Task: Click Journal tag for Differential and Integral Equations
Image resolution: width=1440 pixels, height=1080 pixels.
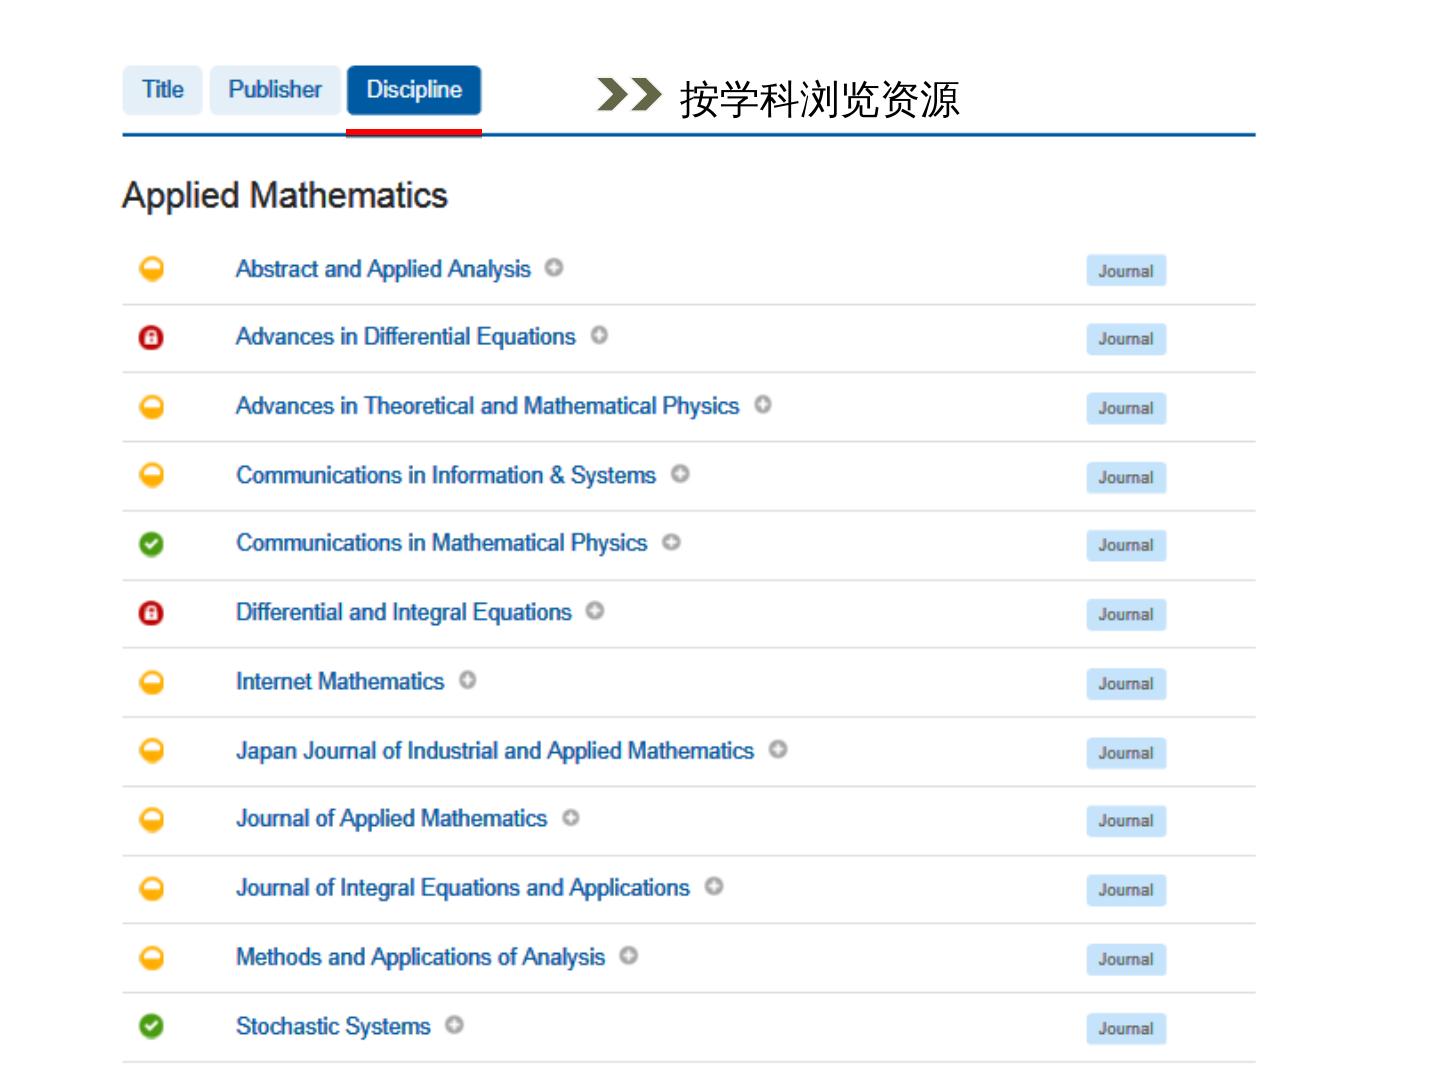Action: (1126, 615)
